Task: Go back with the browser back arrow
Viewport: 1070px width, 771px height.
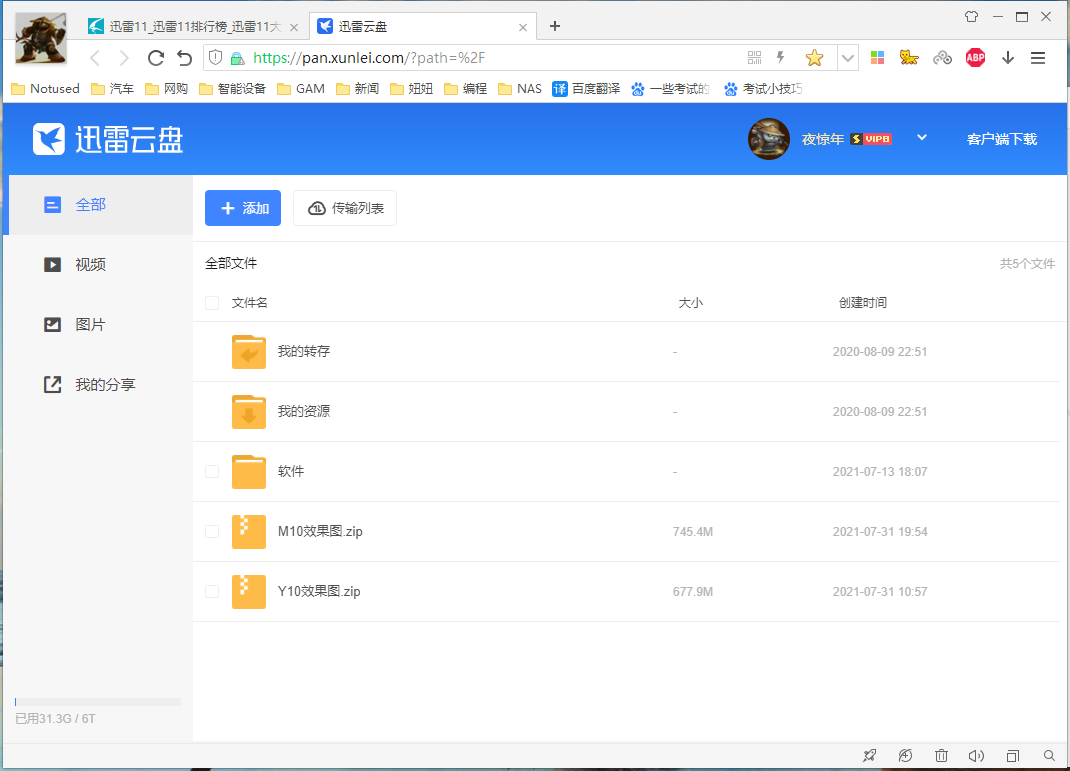Action: 96,58
